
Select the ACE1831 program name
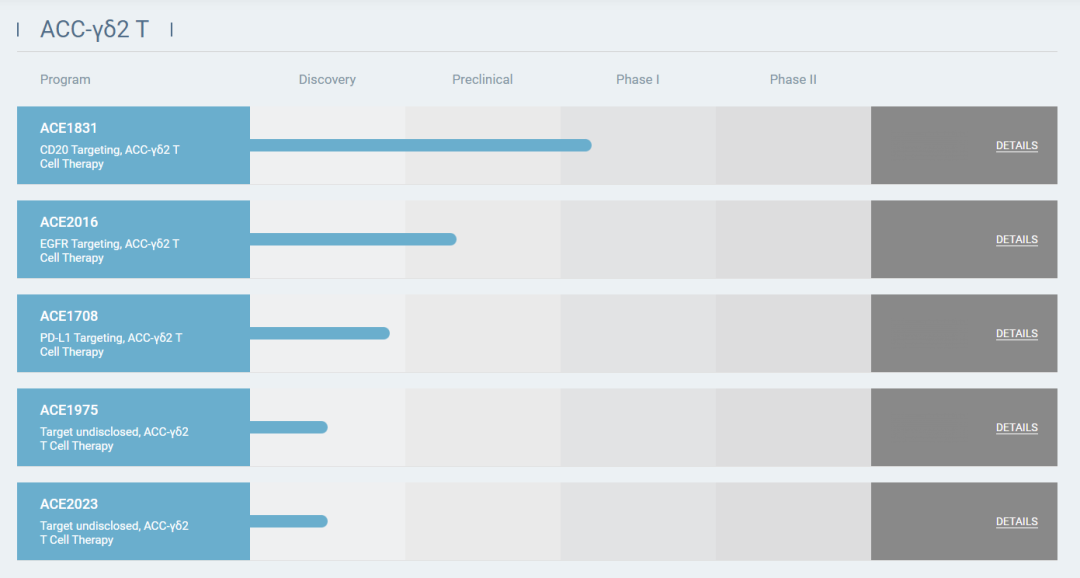coord(68,128)
